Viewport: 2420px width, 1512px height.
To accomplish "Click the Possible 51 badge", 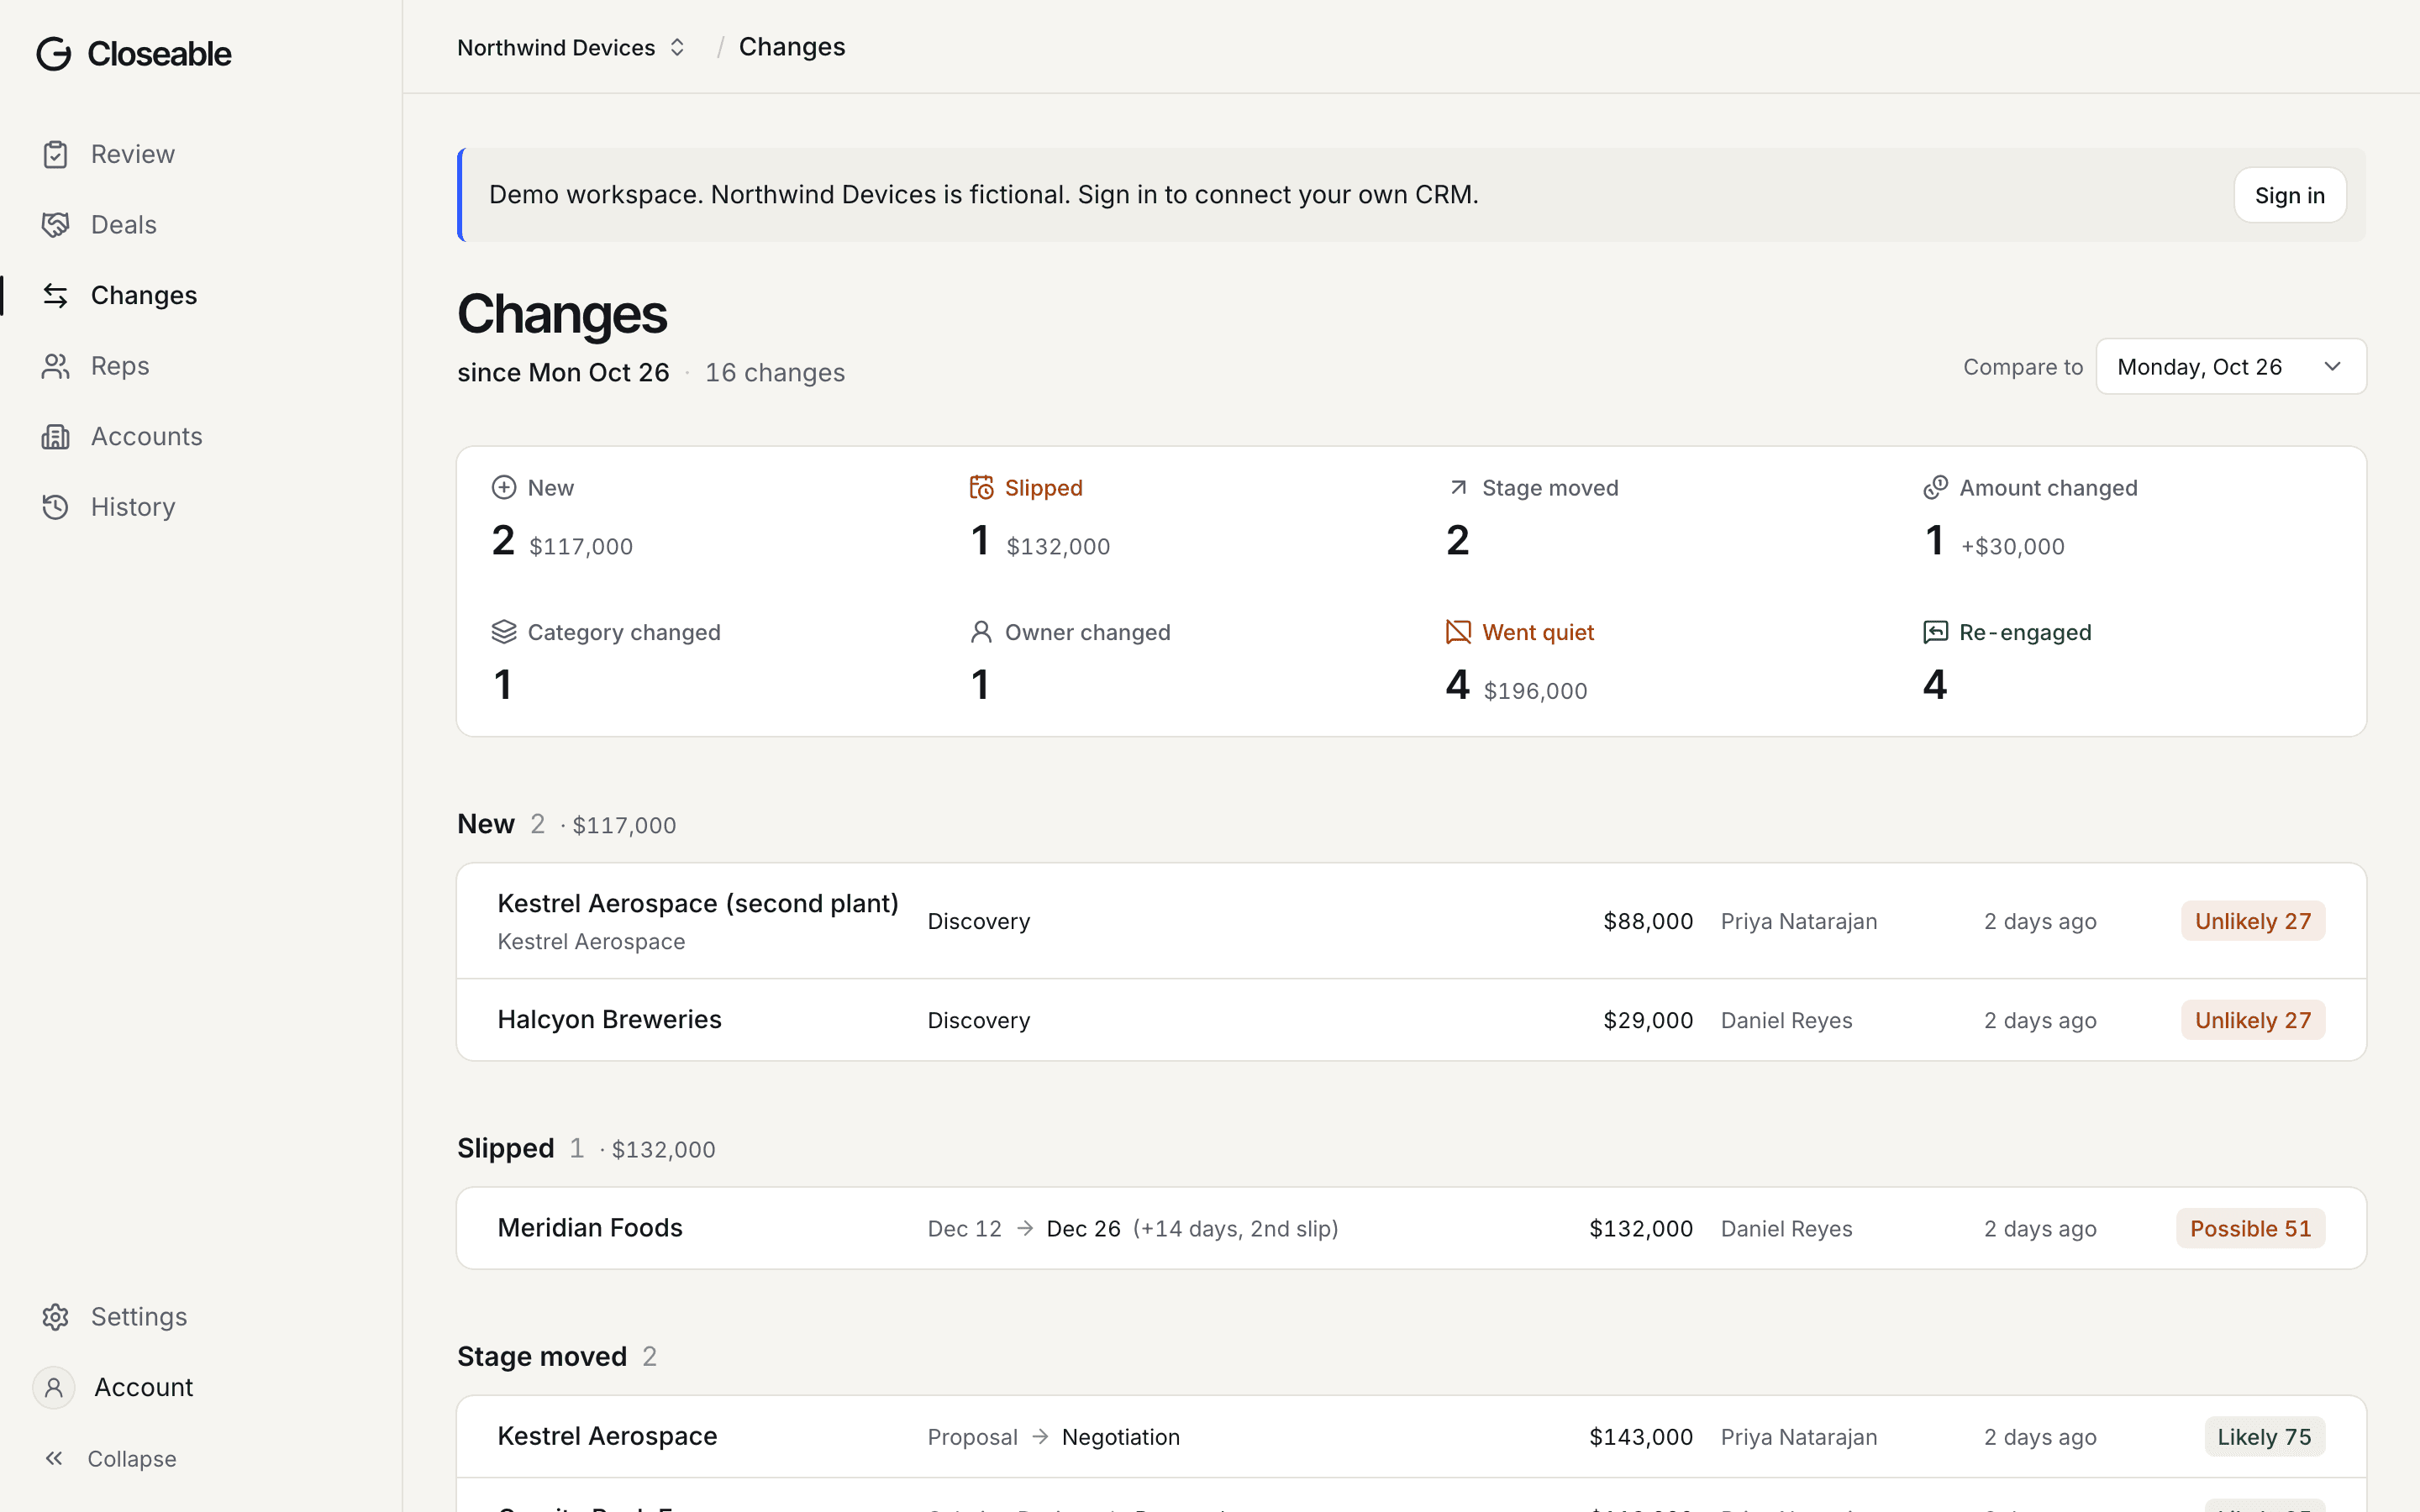I will point(2250,1228).
